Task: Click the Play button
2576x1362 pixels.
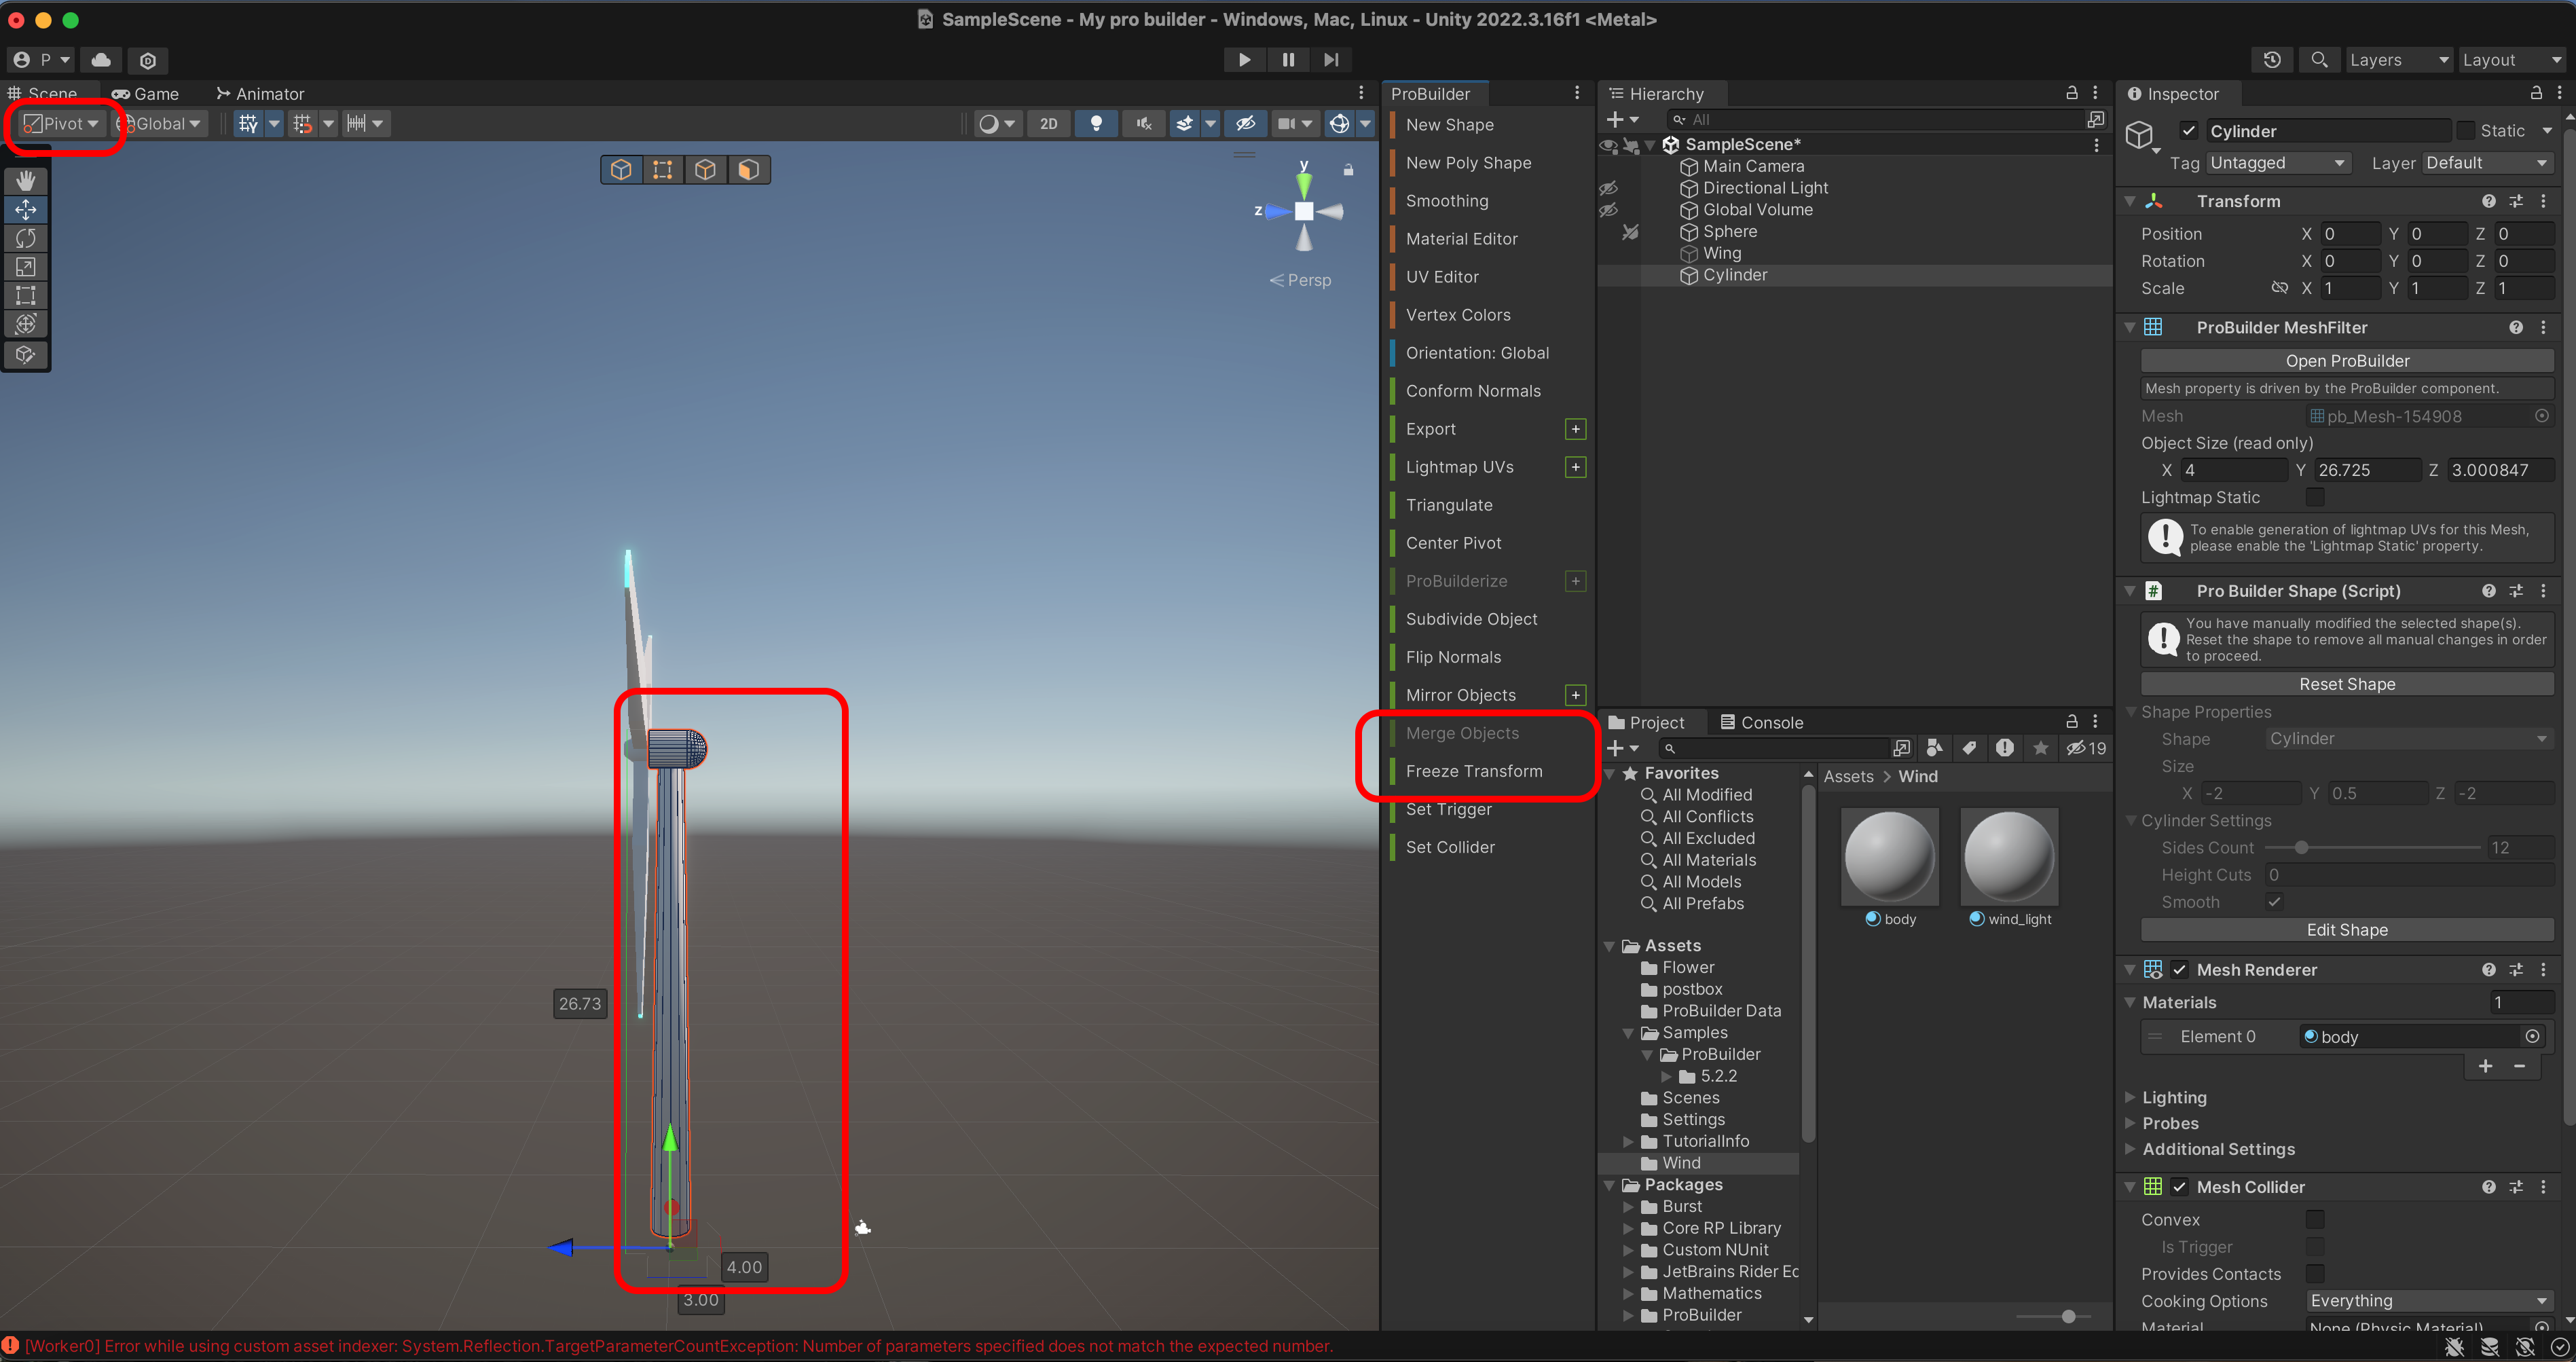Action: coord(1244,60)
